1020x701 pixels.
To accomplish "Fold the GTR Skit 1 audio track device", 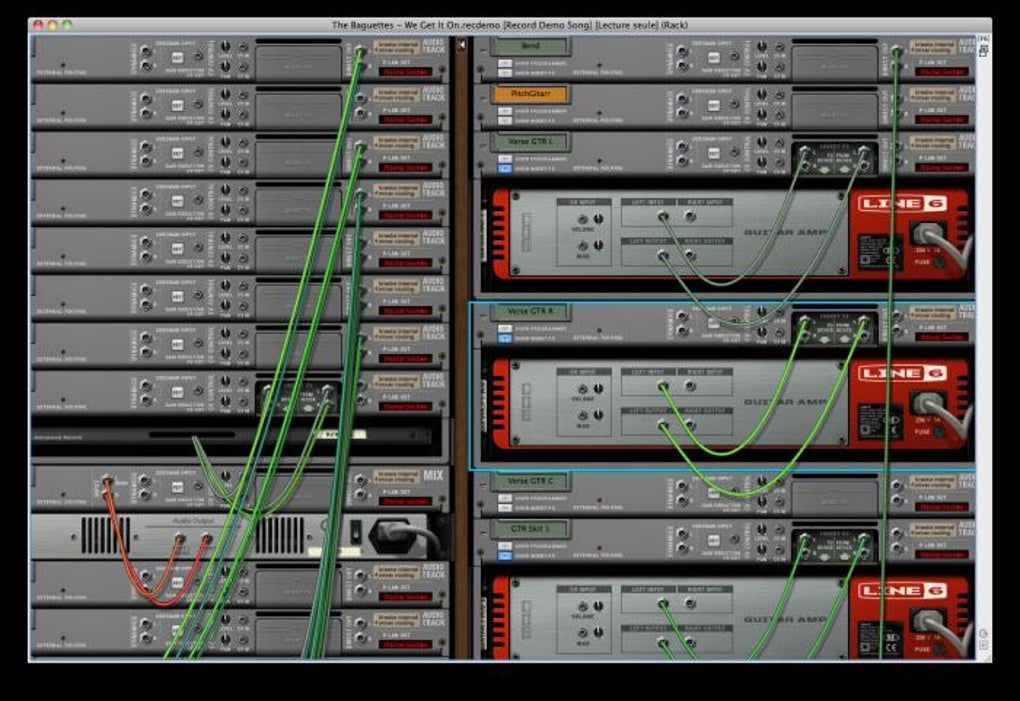I will click(x=483, y=533).
